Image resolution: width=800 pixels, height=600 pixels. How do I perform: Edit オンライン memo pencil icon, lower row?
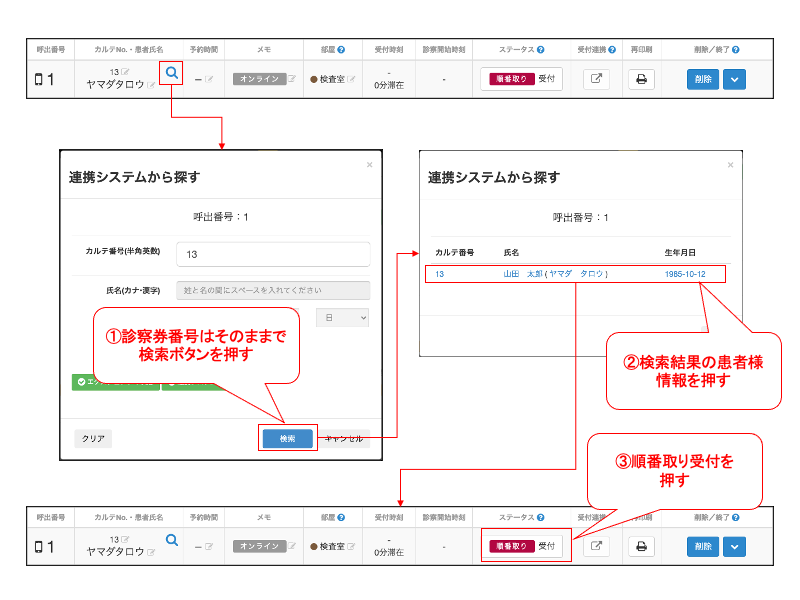(292, 546)
